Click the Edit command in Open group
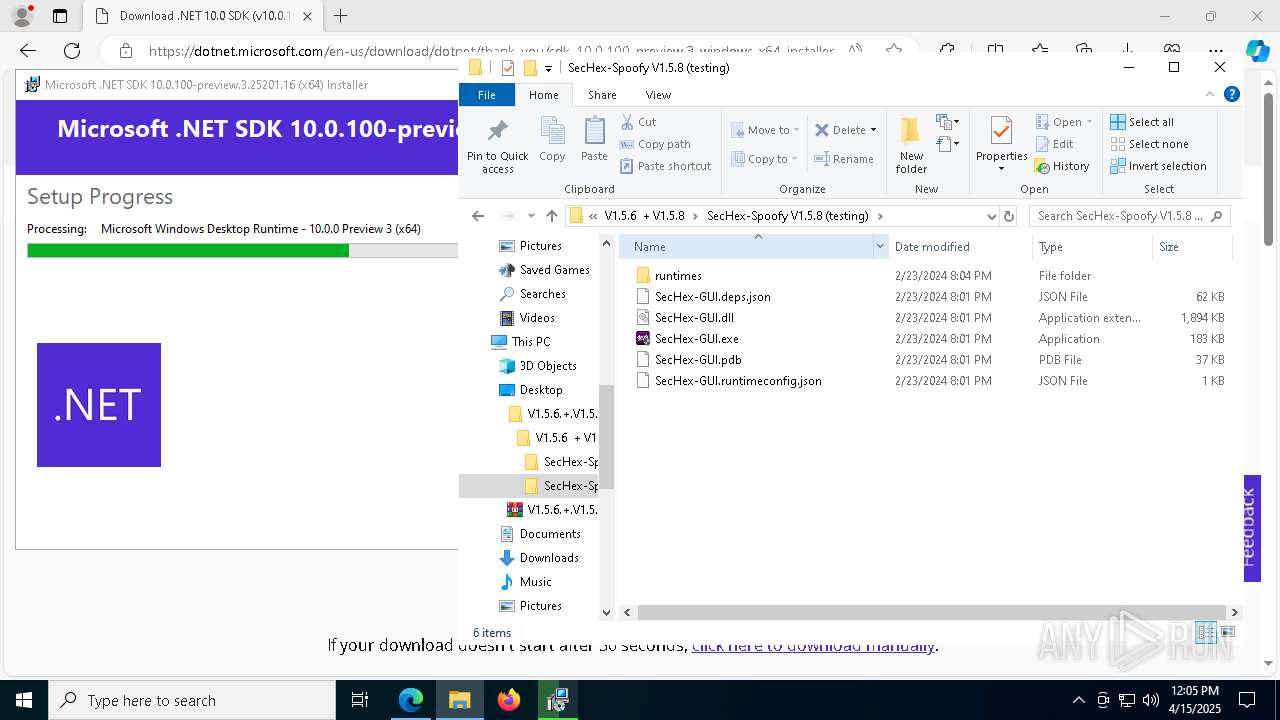Screen dimensions: 1280x720 (1054, 144)
